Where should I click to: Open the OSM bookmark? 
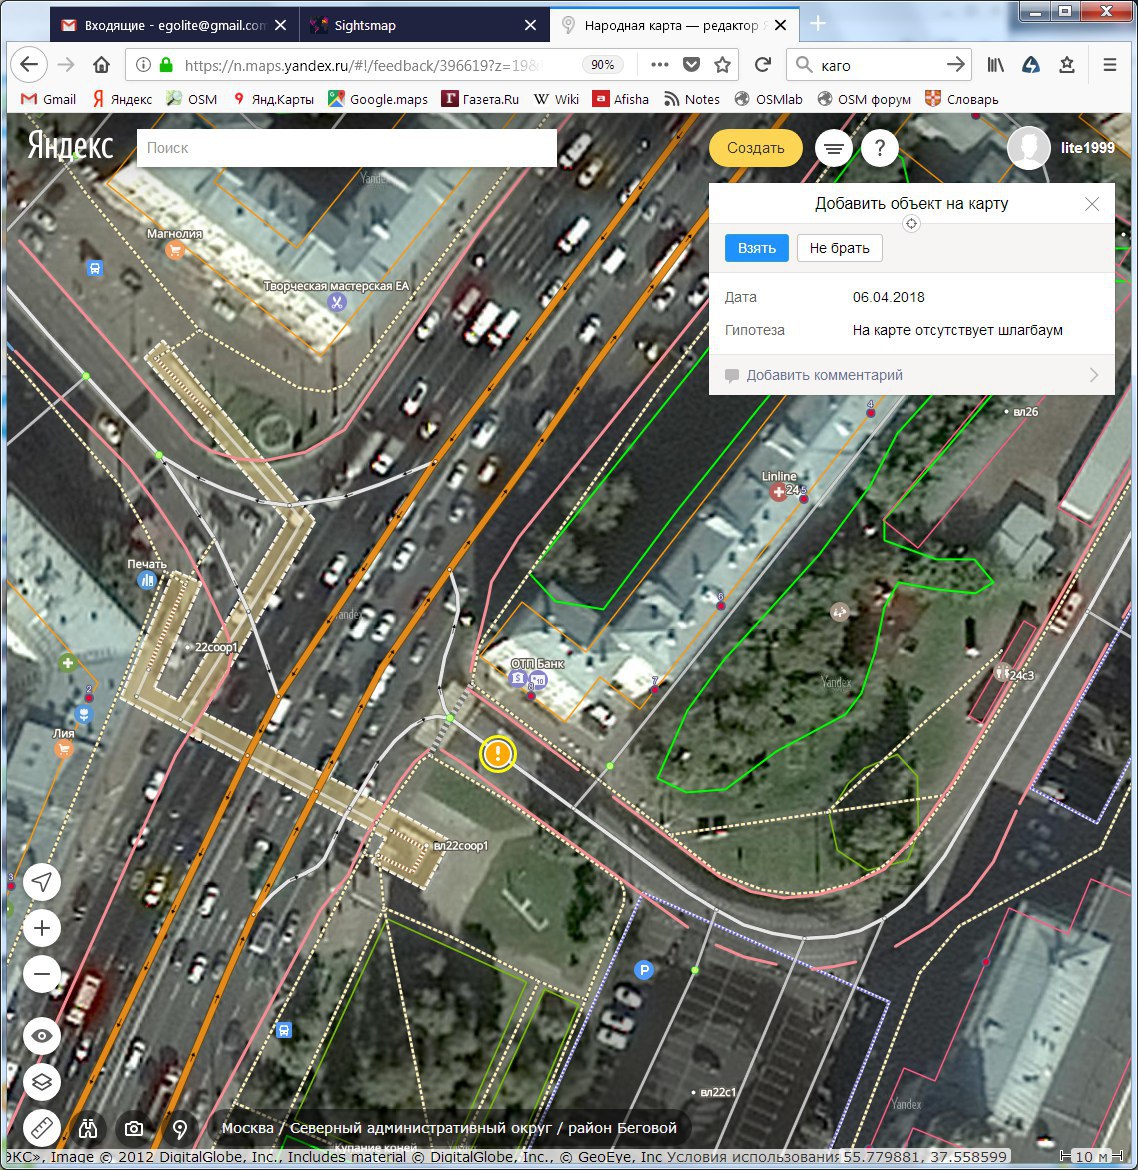192,99
